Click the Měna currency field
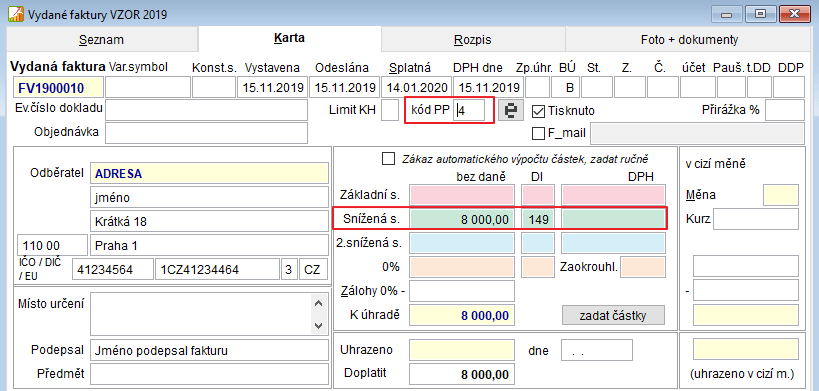The height and width of the screenshot is (391, 819). point(781,195)
